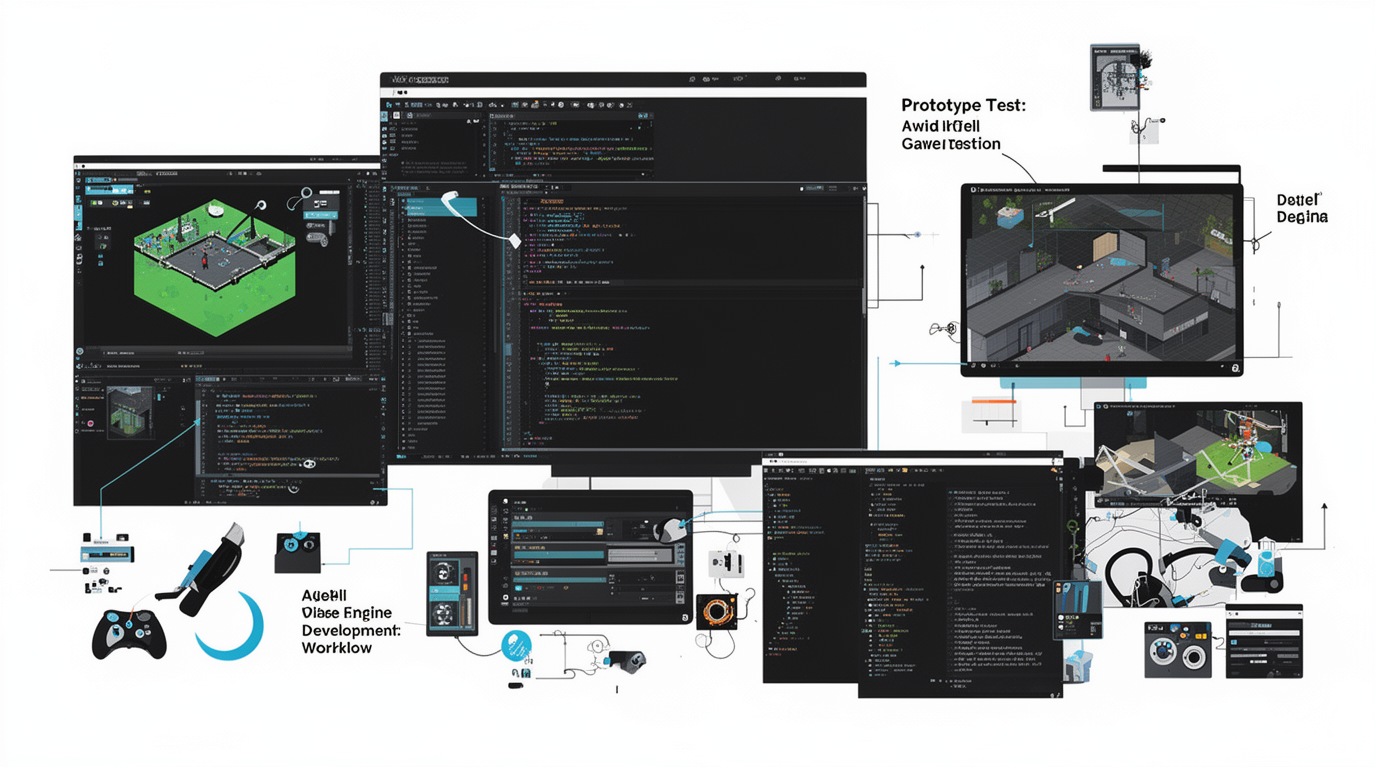Click the game controller icon
Viewport: 1376px width, 768px height.
pos(129,633)
